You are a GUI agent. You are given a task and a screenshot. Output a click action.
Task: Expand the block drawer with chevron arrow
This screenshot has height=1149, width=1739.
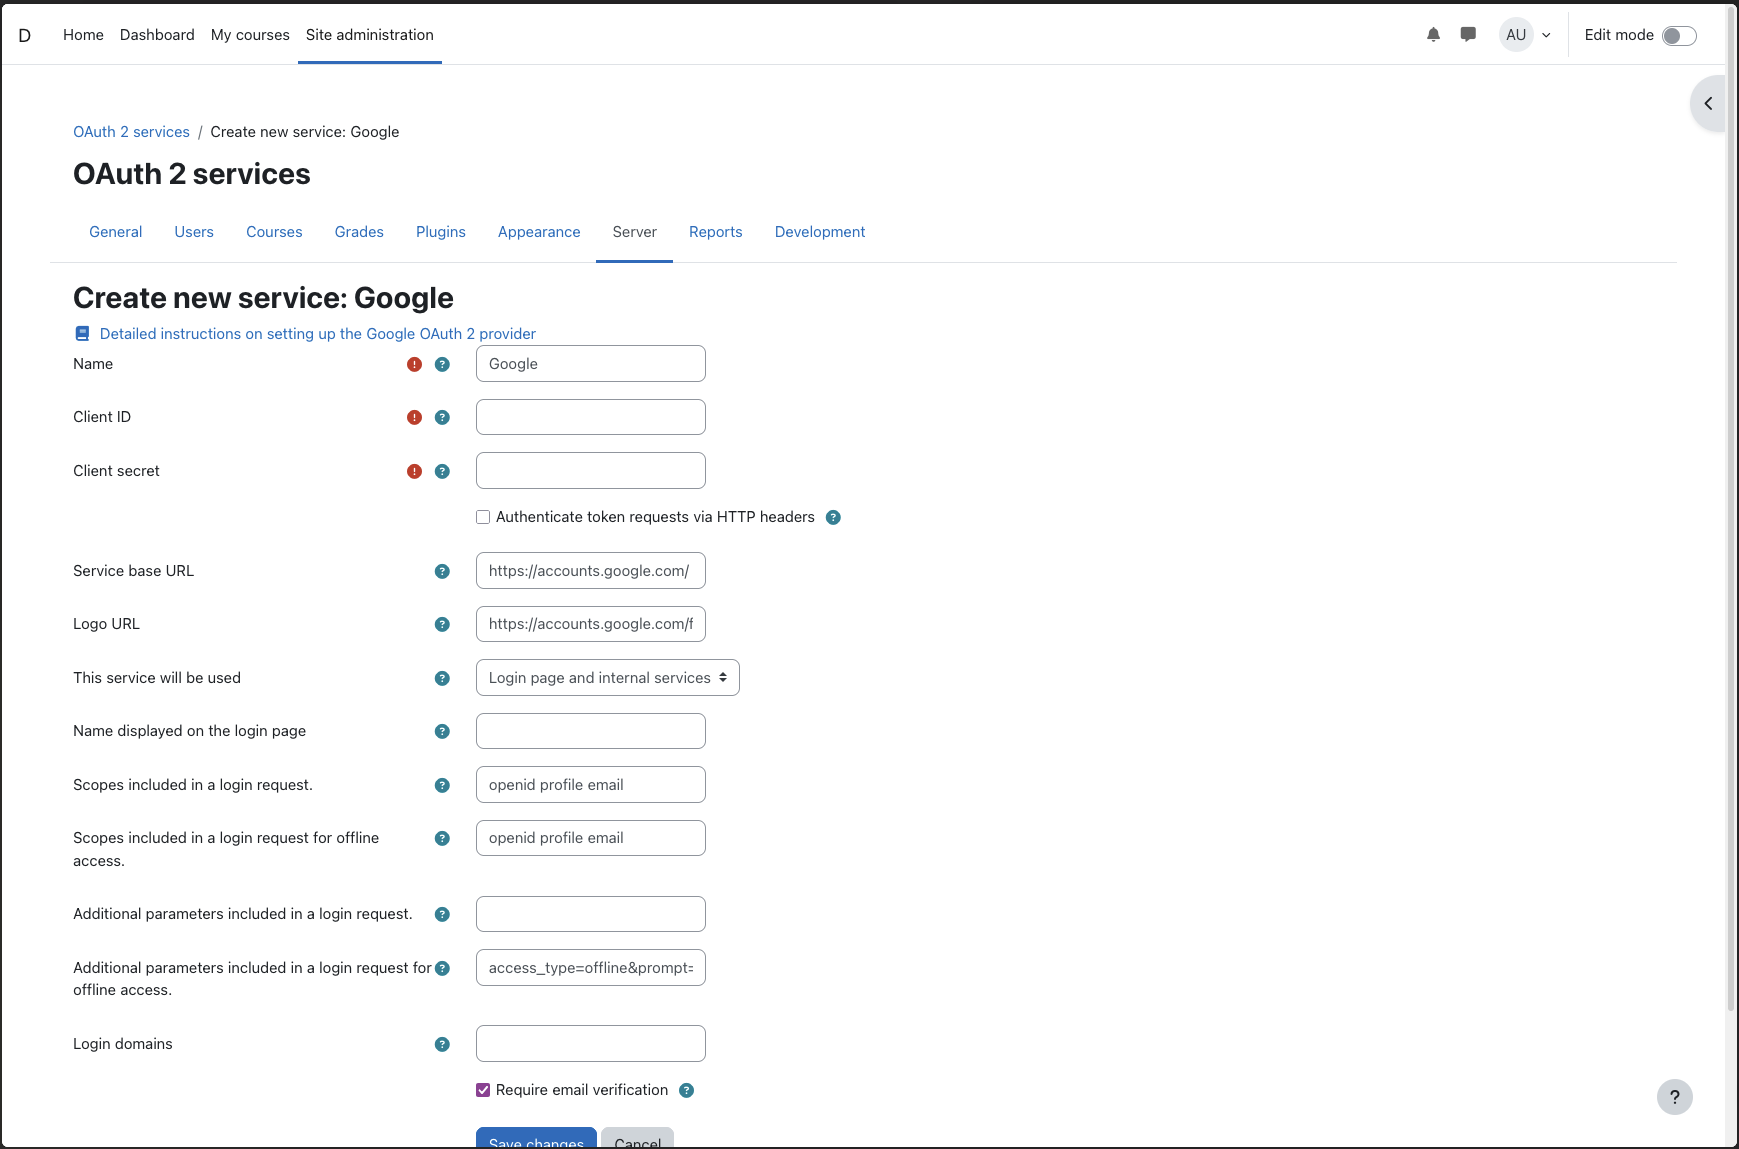pos(1708,104)
